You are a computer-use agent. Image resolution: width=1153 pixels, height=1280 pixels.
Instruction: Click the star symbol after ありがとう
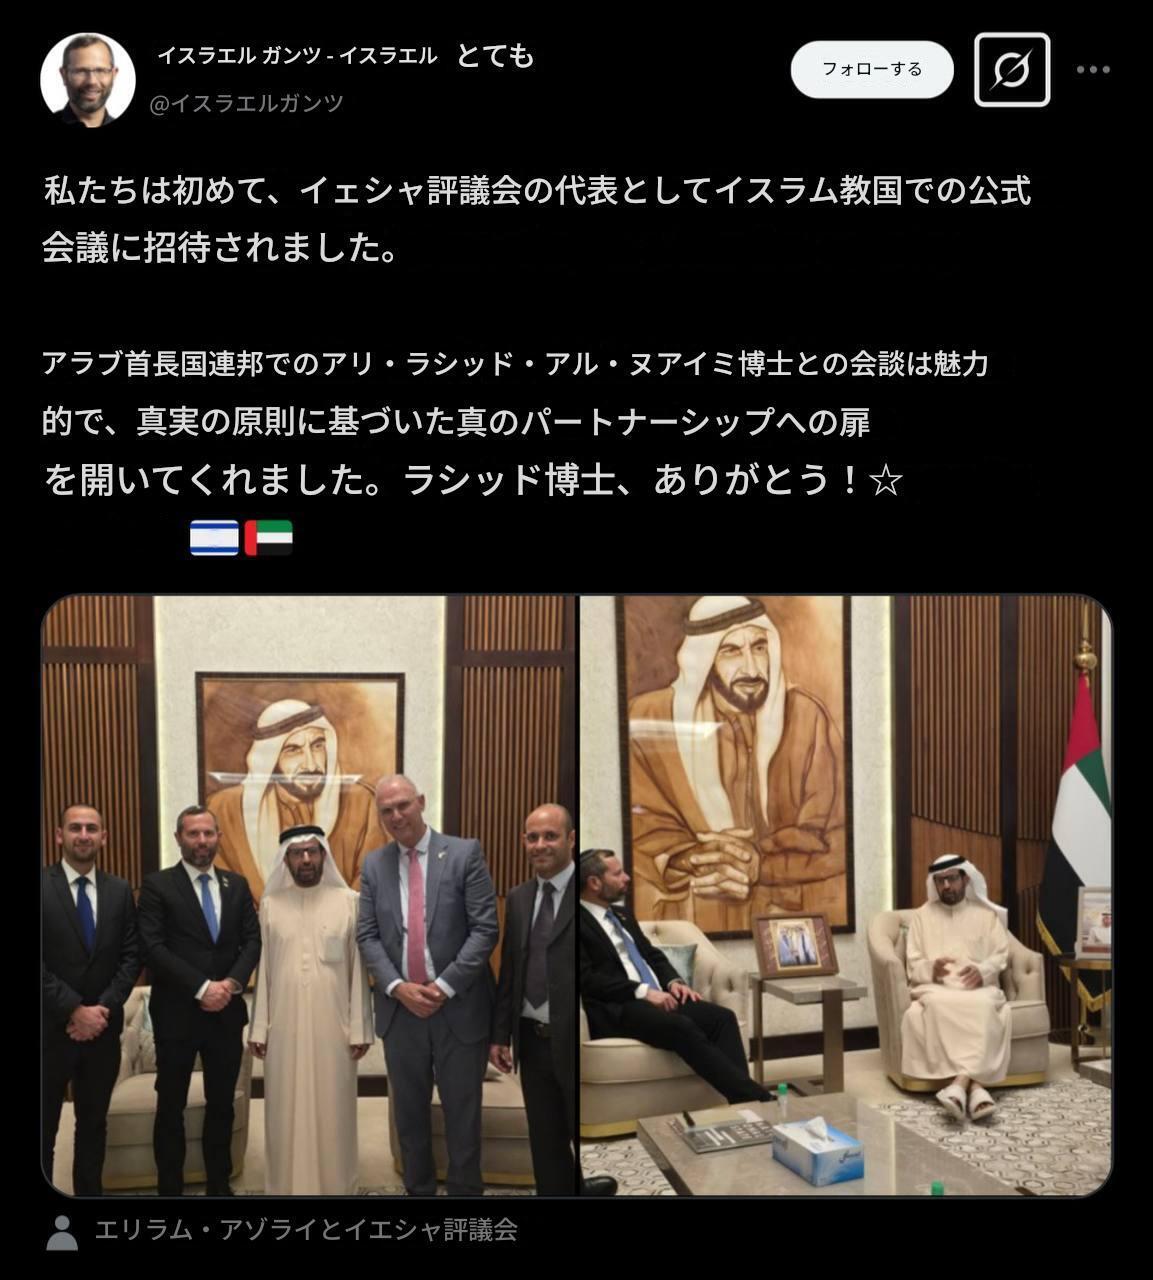point(886,482)
